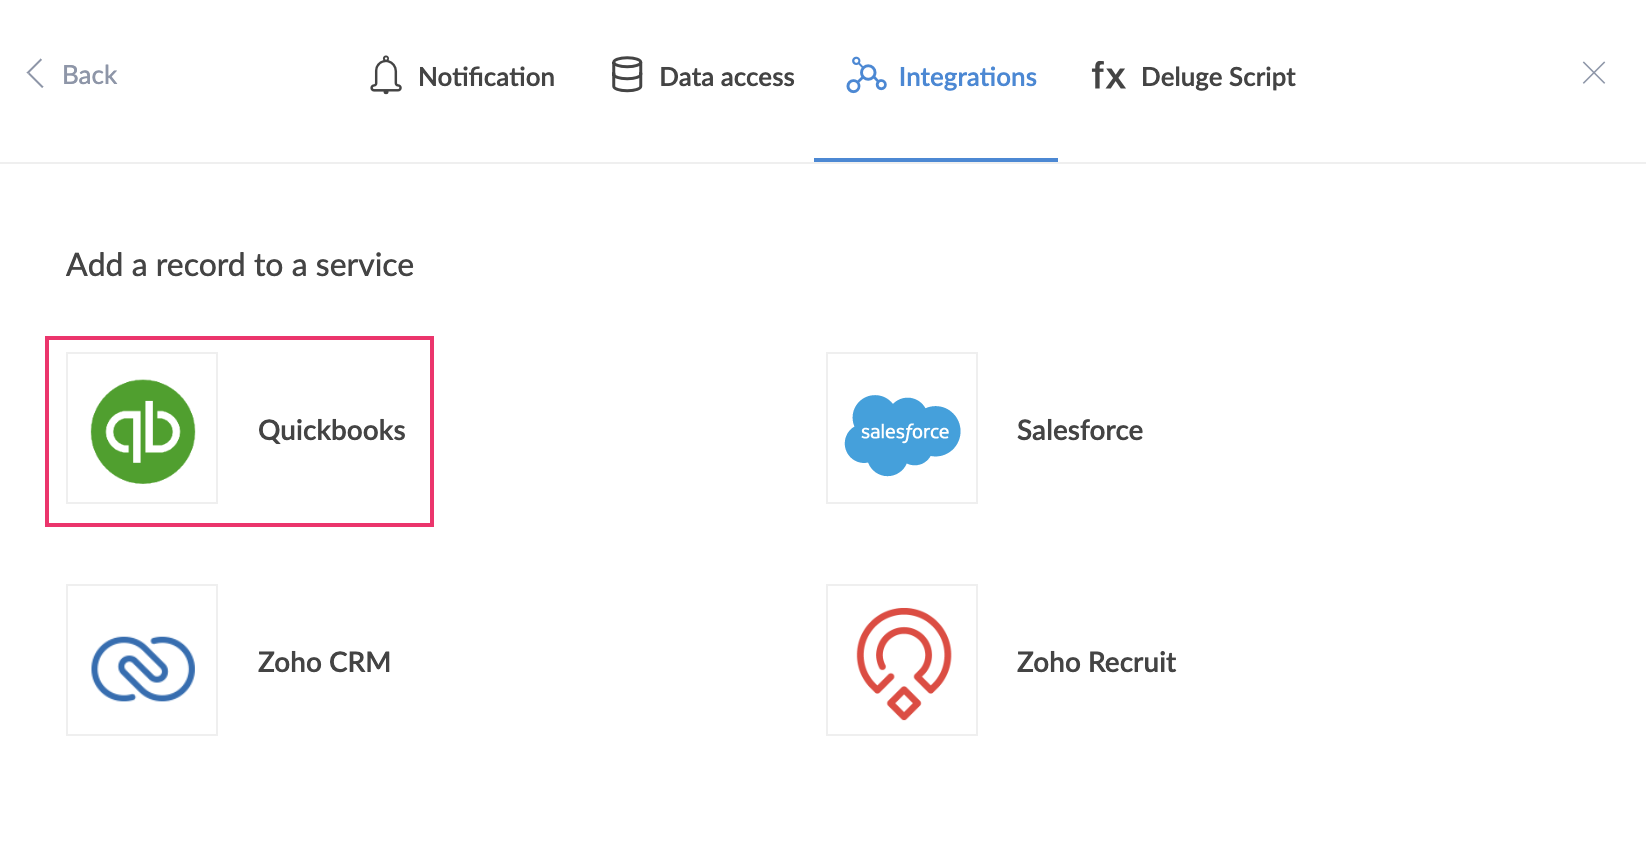The image size is (1646, 858).
Task: Click the Zoho CRM chain-link logo
Action: 143,667
